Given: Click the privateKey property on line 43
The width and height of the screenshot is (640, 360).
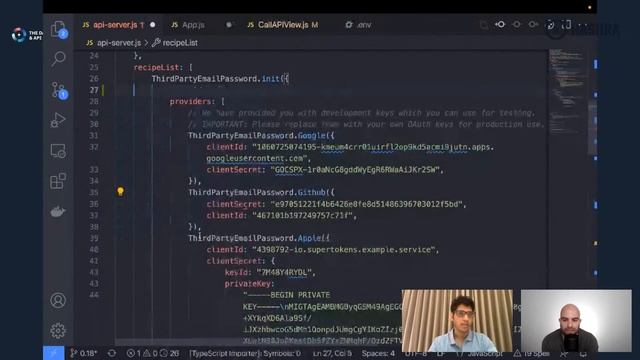Looking at the screenshot, I should point(247,284).
